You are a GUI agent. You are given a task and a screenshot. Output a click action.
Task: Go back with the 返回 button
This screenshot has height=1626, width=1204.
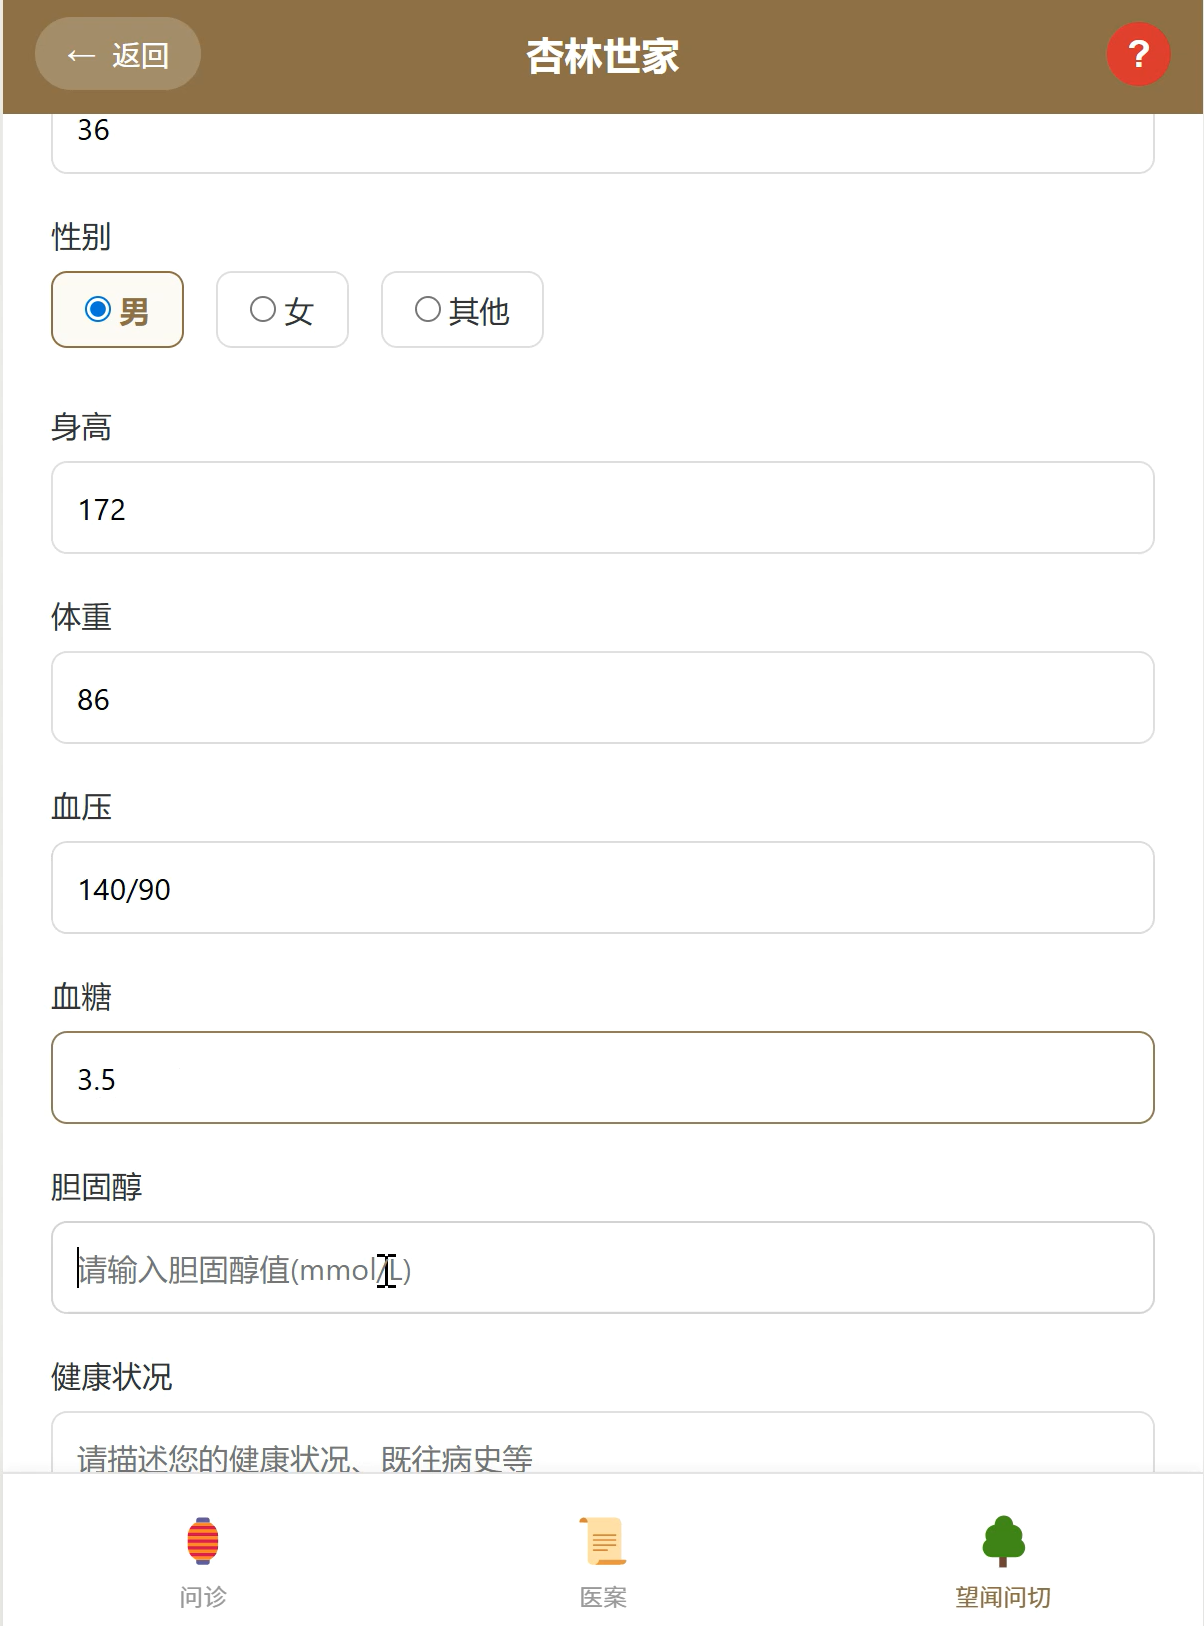(x=118, y=55)
